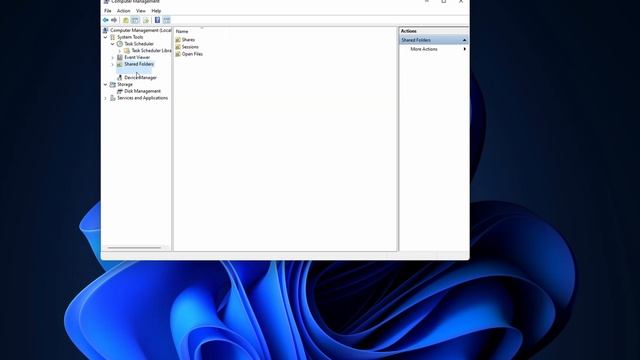
Task: Select the Event Viewer icon in the tree
Action: [120, 58]
